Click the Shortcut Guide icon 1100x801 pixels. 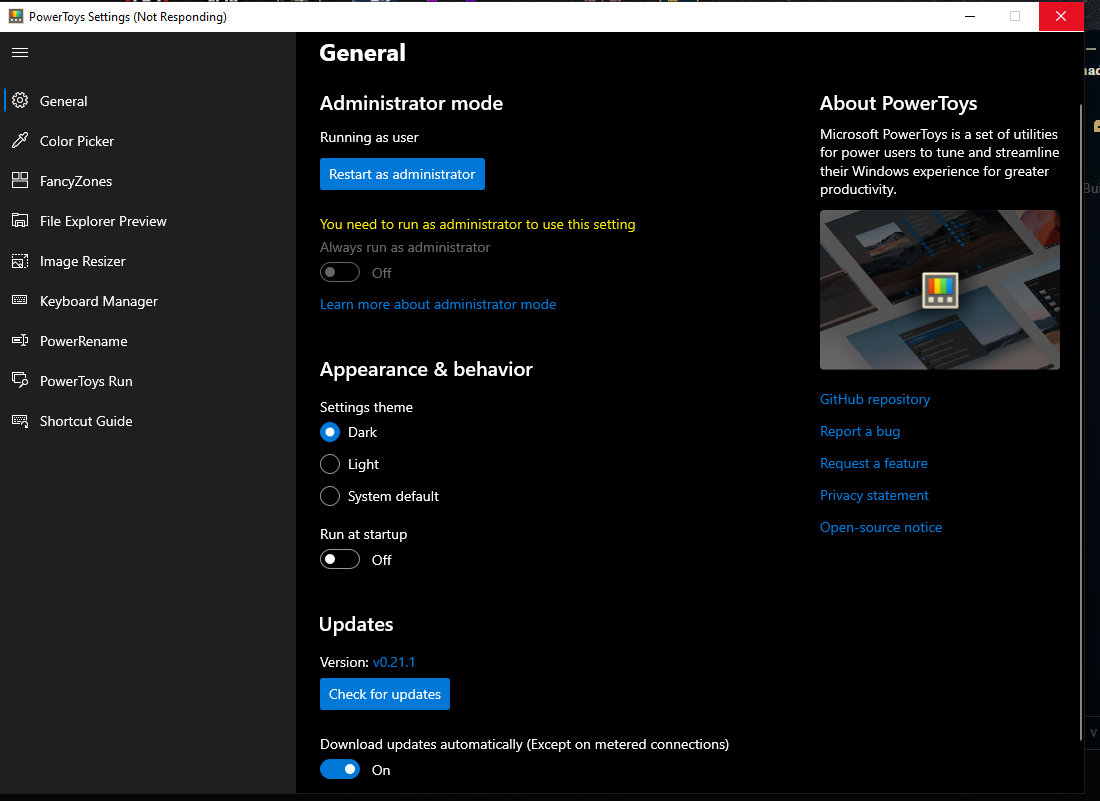point(20,421)
